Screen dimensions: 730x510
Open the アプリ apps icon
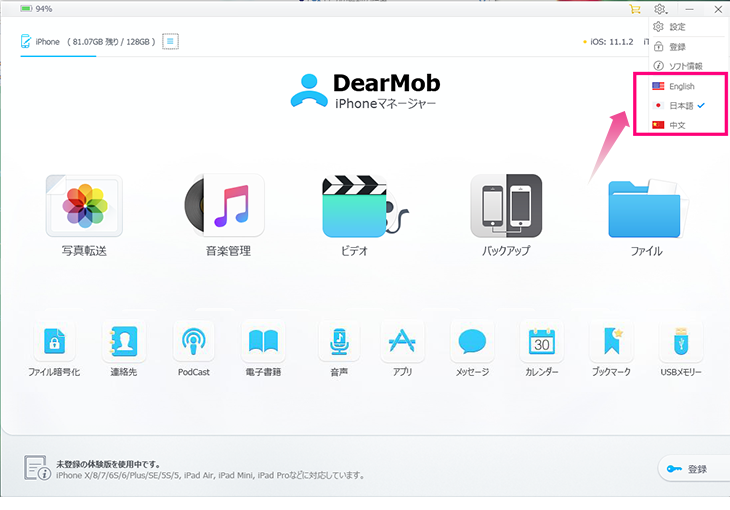point(402,341)
